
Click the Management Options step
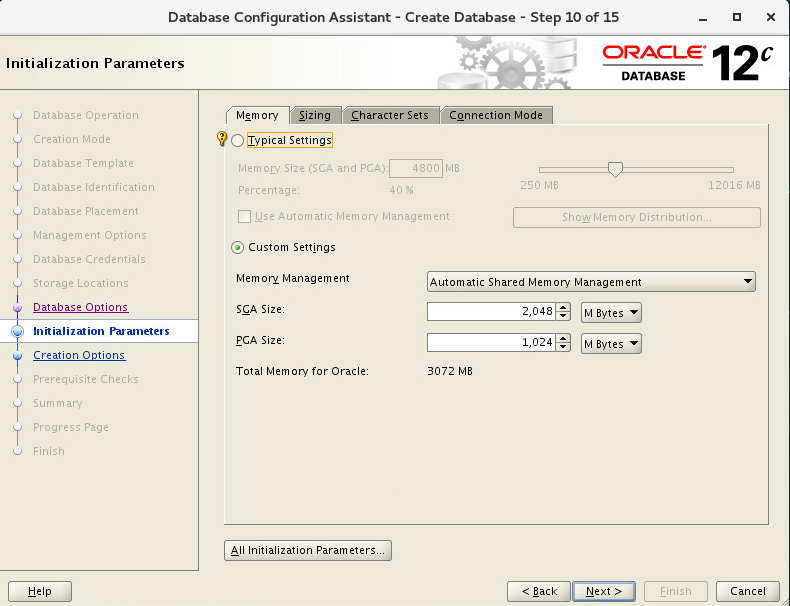point(90,235)
